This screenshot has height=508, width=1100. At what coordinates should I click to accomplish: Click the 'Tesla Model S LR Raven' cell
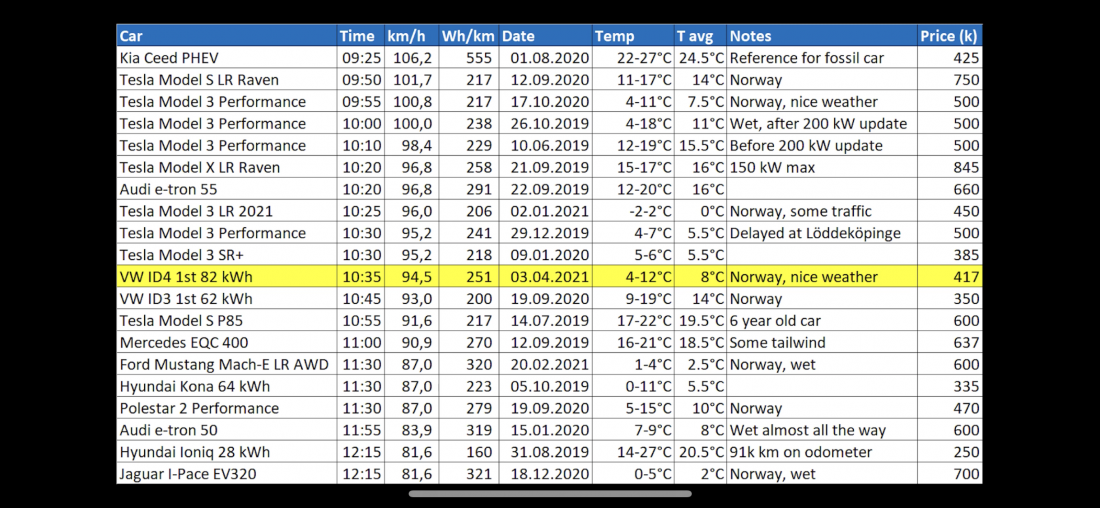tap(227, 80)
